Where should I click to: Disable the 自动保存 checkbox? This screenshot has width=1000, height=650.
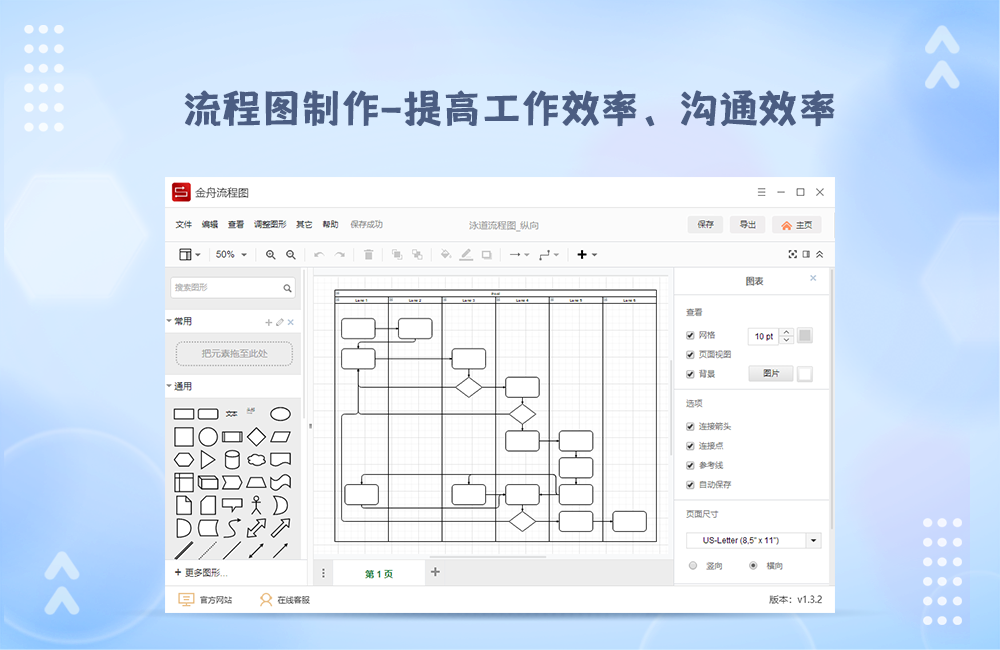[689, 486]
